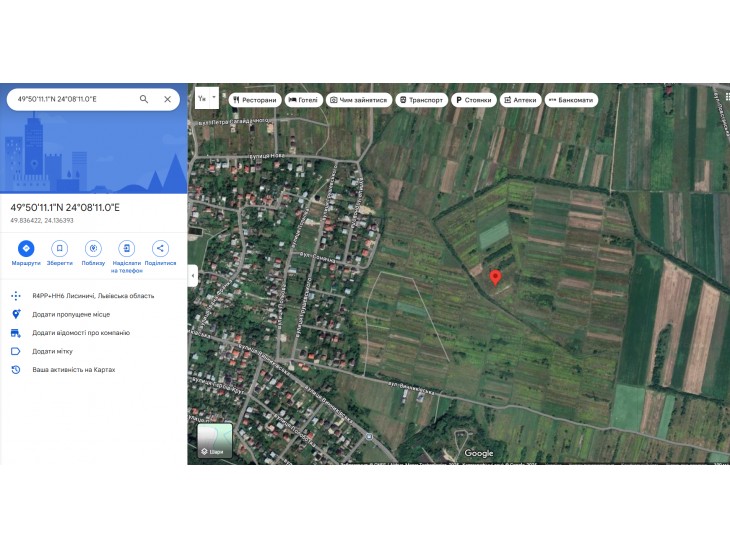Click the plus code R4PP+HH6 Лисиничі row
The image size is (730, 547).
click(94, 296)
